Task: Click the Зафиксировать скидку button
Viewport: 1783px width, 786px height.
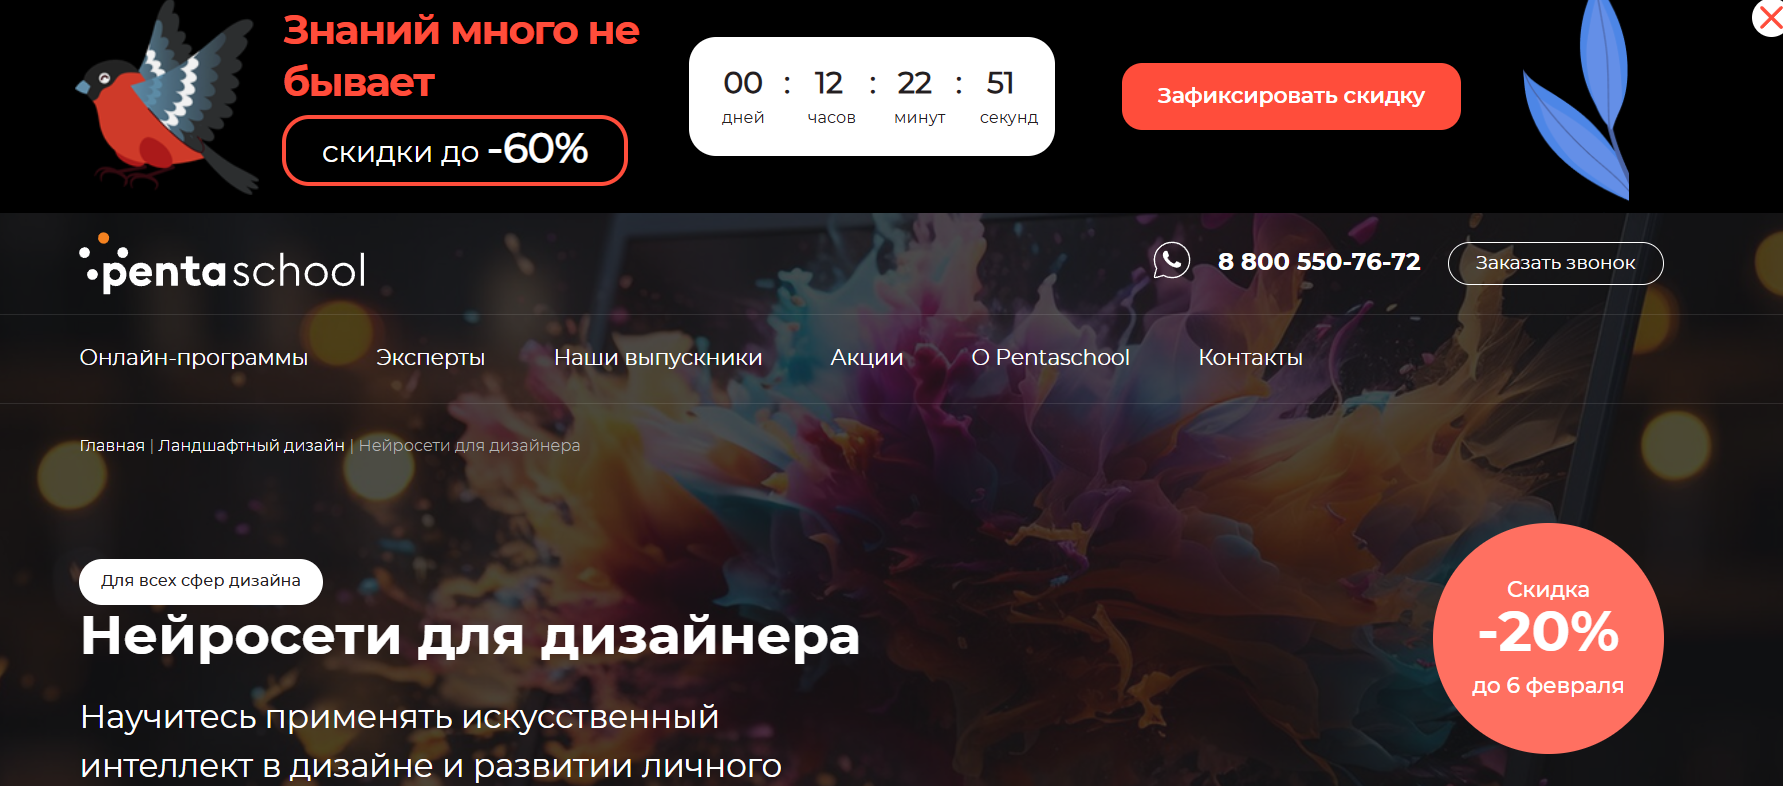Action: coord(1291,96)
